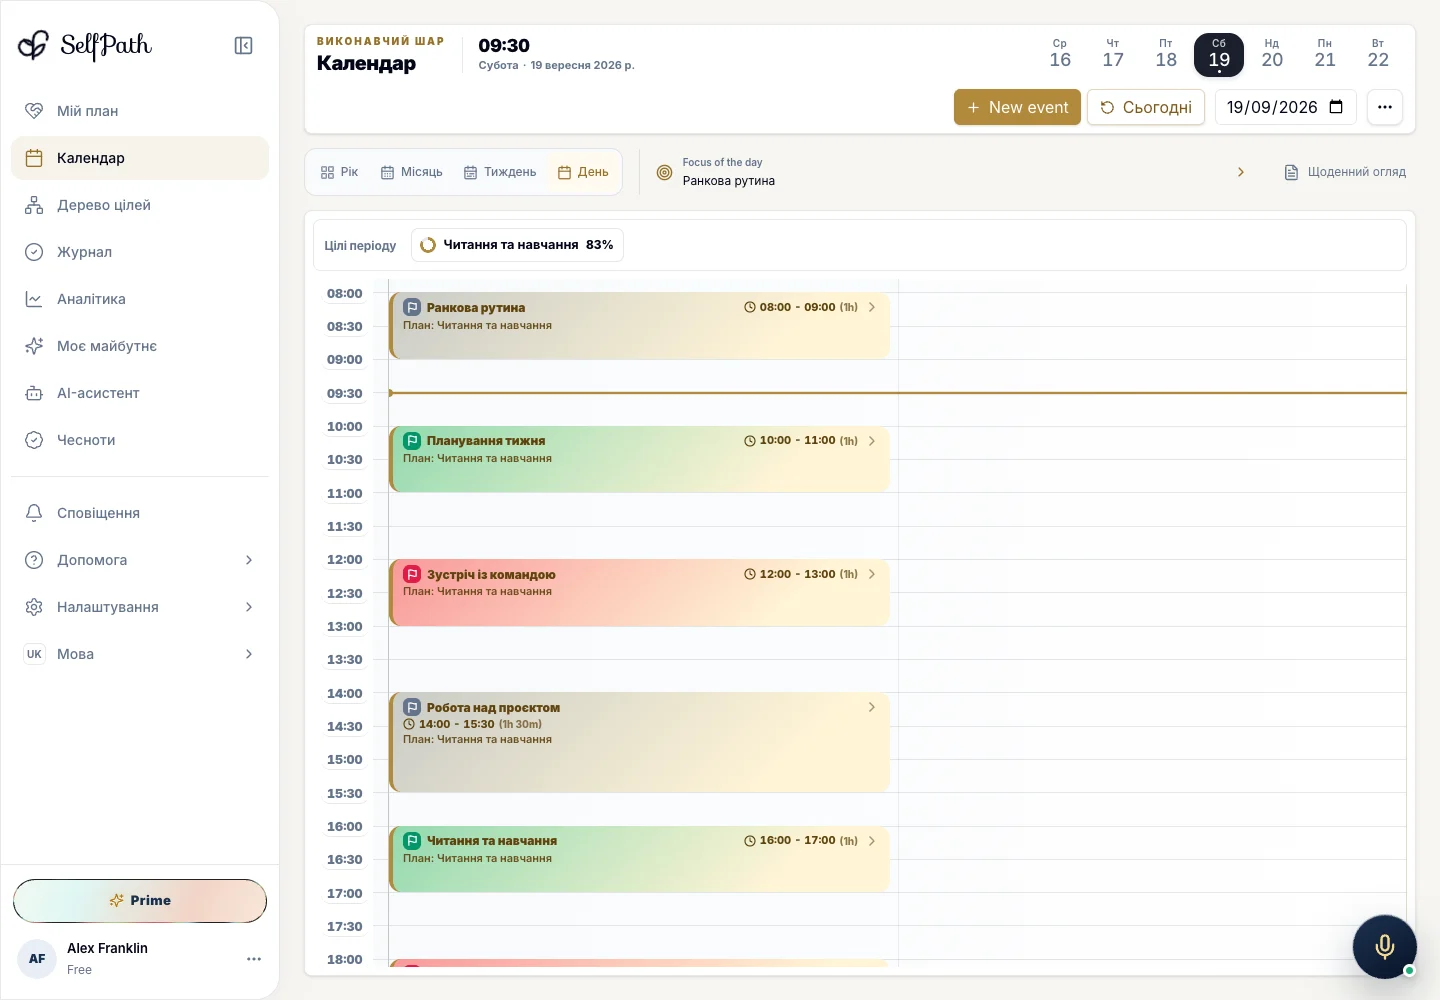Collapse the sidebar with panel icon

pyautogui.click(x=243, y=46)
